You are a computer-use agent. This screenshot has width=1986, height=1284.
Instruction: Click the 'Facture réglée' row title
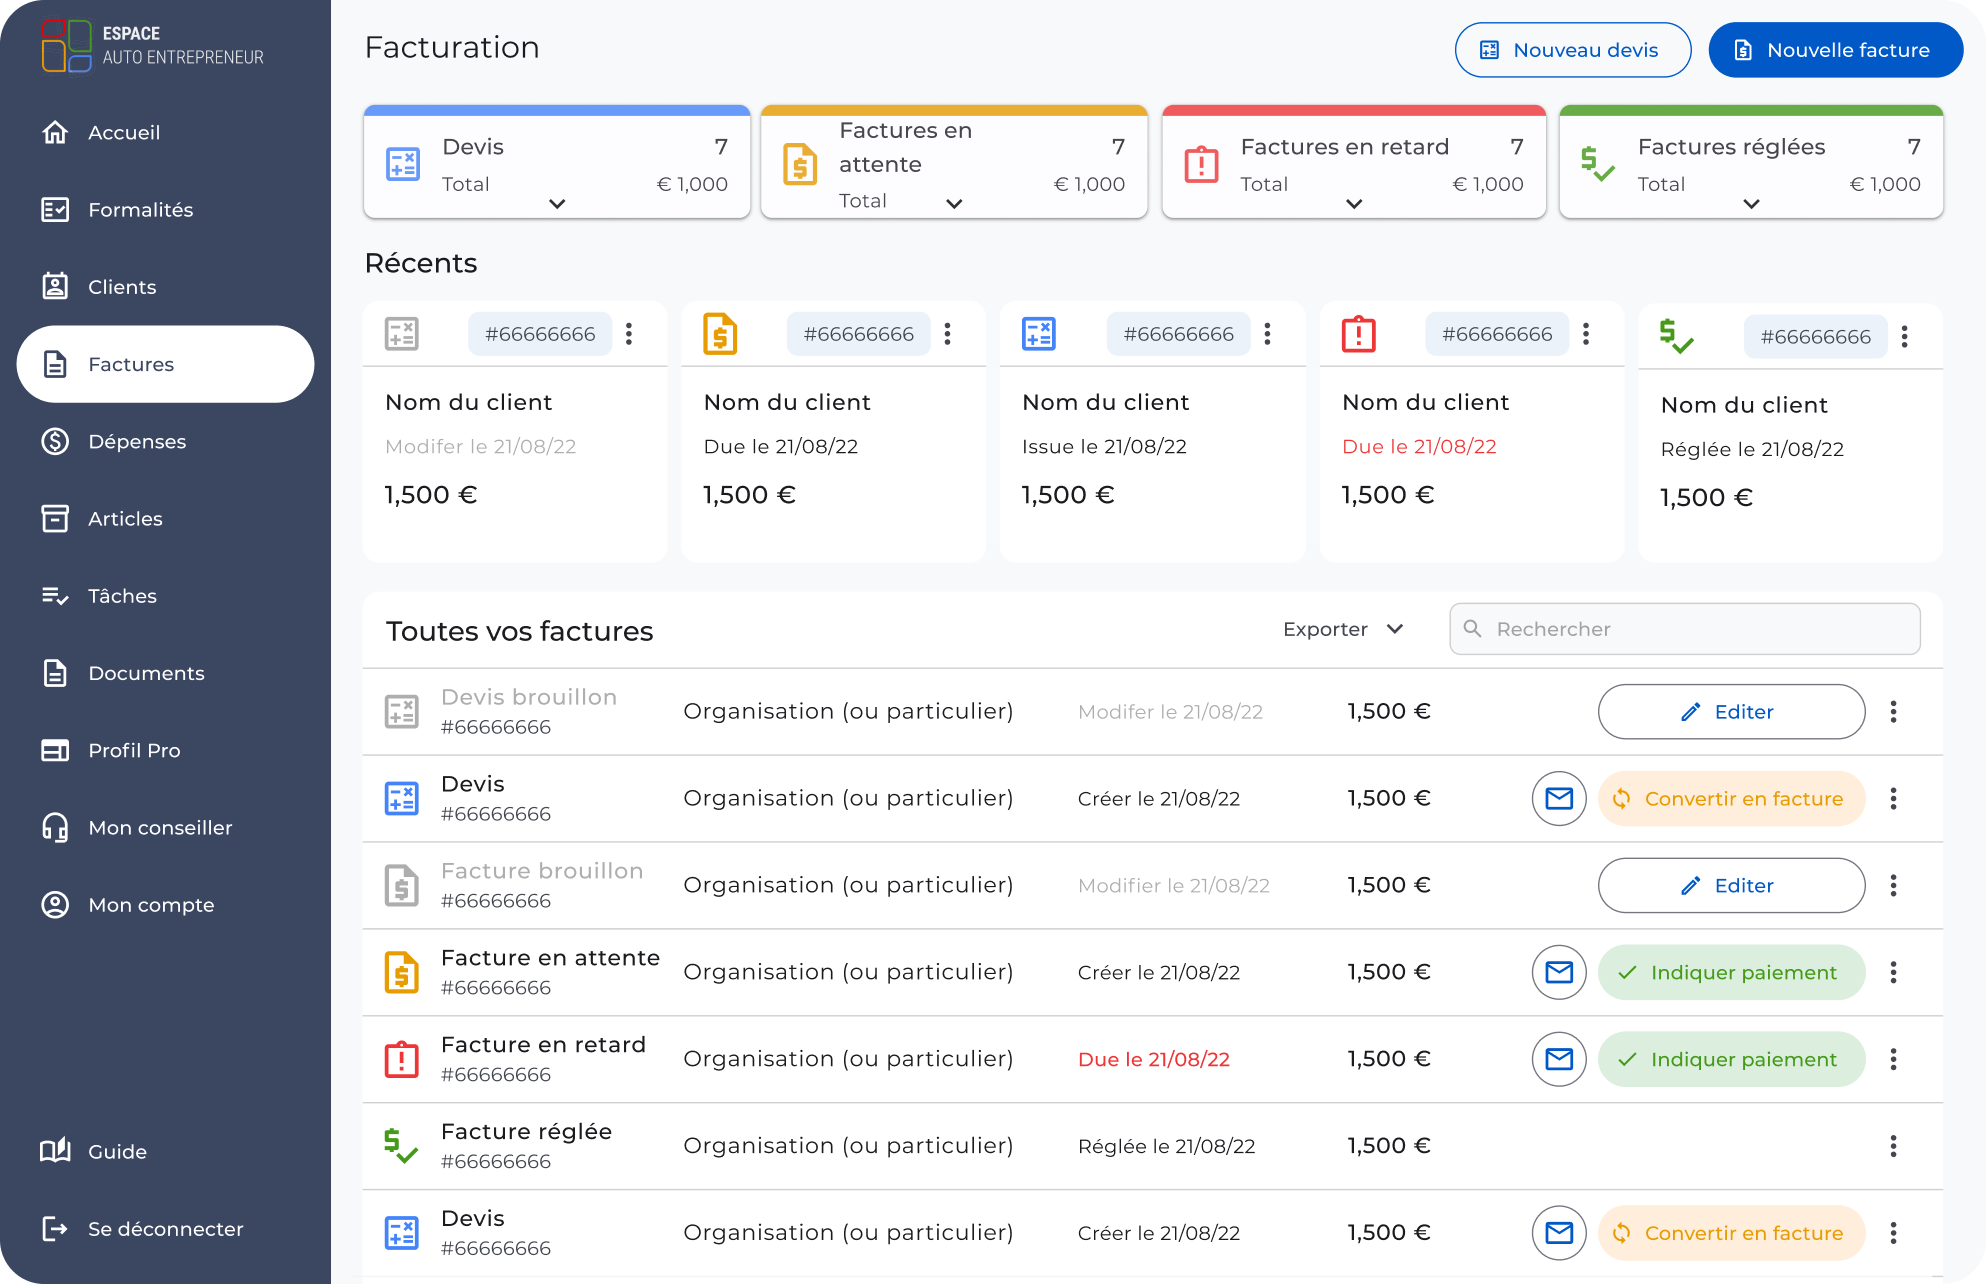[x=526, y=1132]
